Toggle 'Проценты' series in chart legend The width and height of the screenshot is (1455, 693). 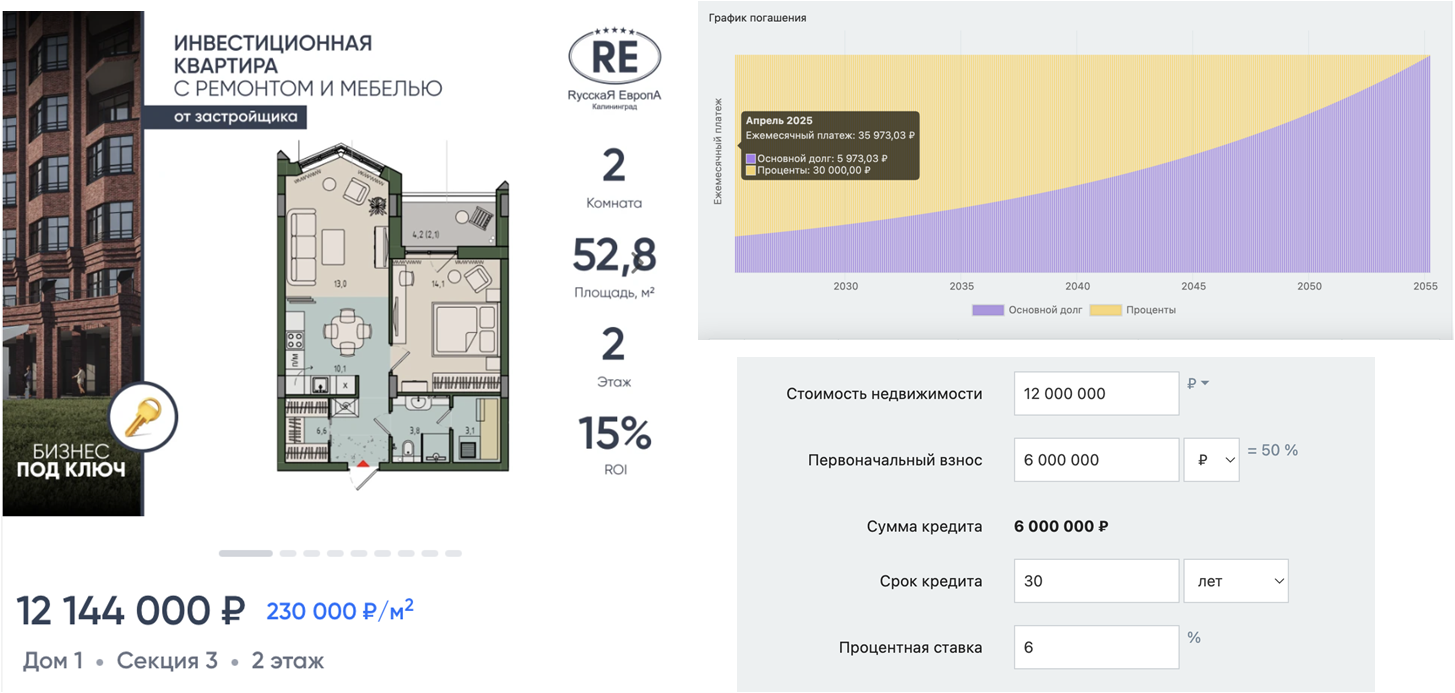click(1132, 310)
